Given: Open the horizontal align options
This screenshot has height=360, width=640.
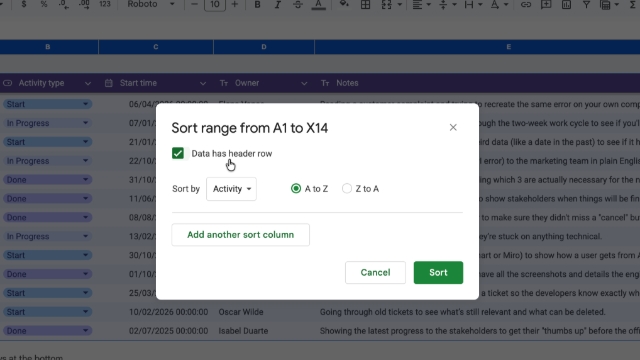Looking at the screenshot, I should tap(421, 4).
